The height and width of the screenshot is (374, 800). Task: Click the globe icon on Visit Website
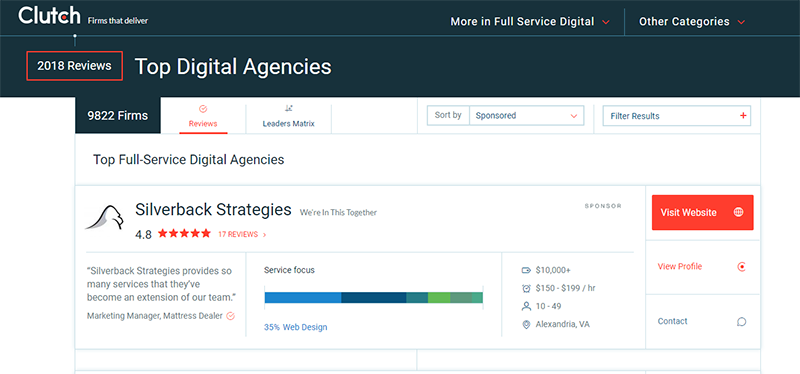coord(738,212)
